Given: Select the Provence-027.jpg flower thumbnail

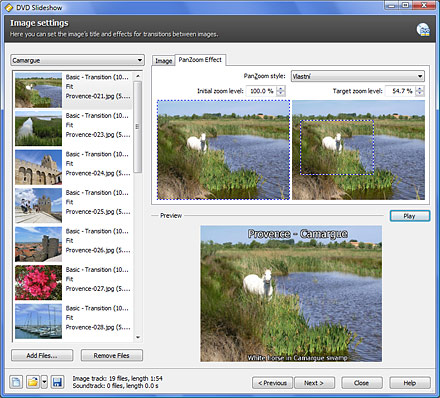Looking at the screenshot, I should click(x=38, y=282).
